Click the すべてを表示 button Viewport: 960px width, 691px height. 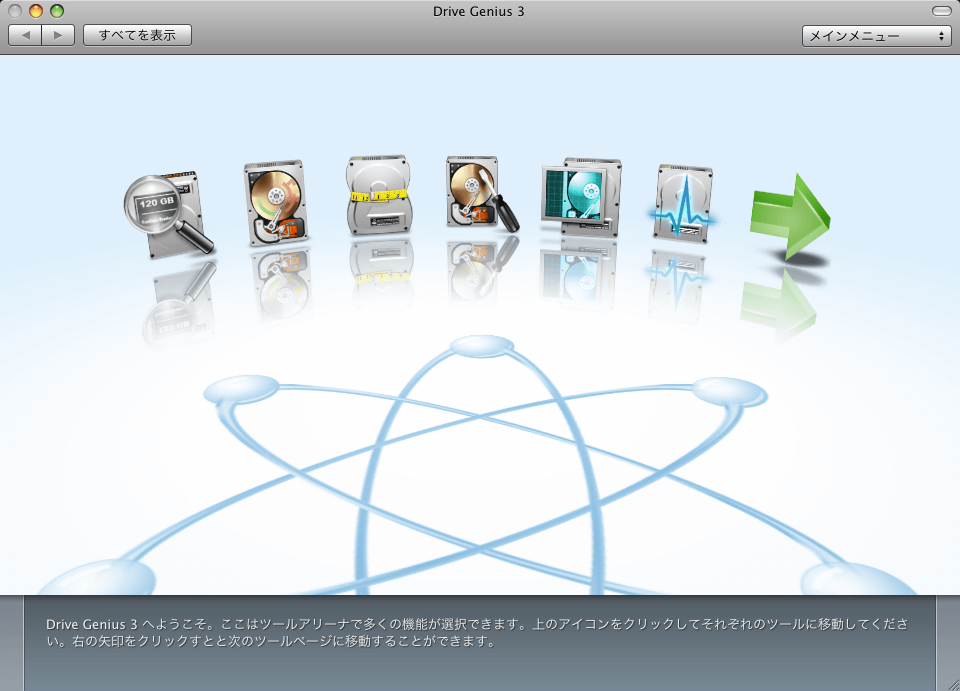point(137,35)
